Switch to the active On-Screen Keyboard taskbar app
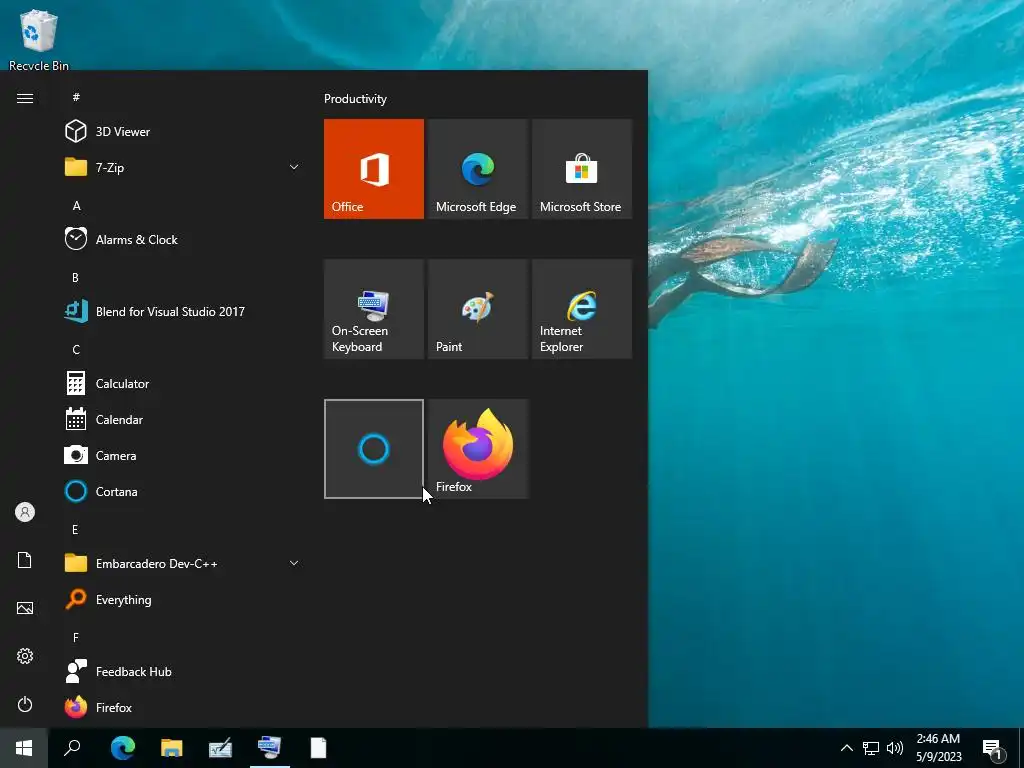The width and height of the screenshot is (1024, 768). 270,748
